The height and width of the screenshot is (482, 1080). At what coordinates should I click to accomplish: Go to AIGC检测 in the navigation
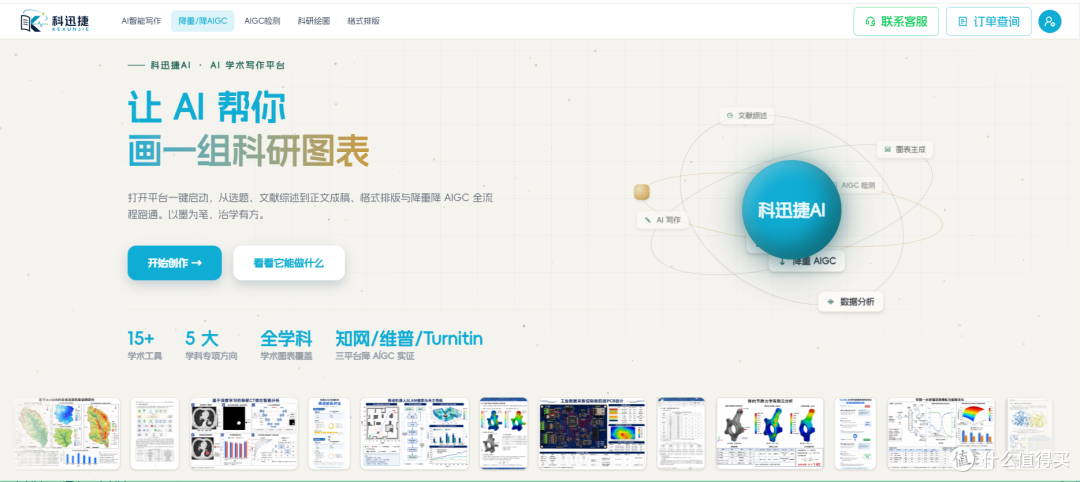(x=262, y=21)
